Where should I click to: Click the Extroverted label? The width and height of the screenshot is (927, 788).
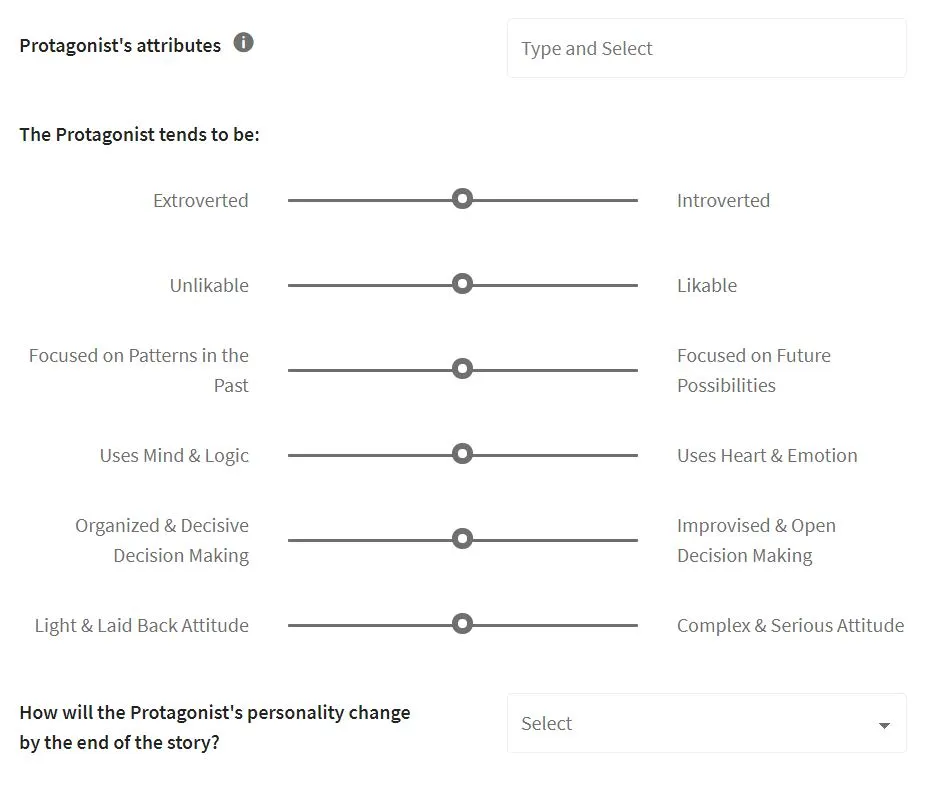(200, 200)
